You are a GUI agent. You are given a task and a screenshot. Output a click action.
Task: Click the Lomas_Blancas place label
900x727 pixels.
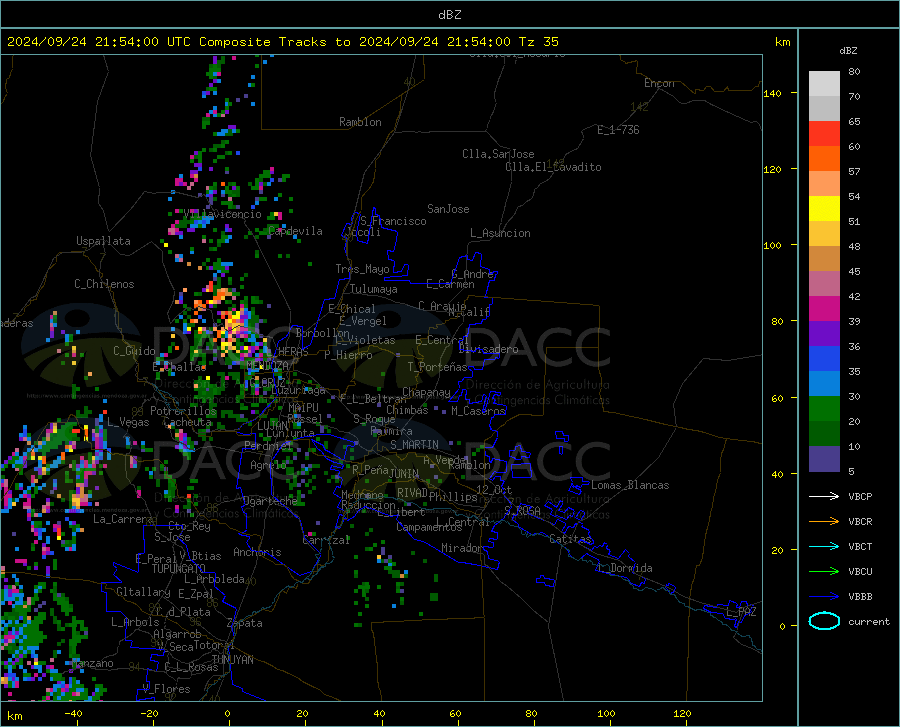[630, 485]
